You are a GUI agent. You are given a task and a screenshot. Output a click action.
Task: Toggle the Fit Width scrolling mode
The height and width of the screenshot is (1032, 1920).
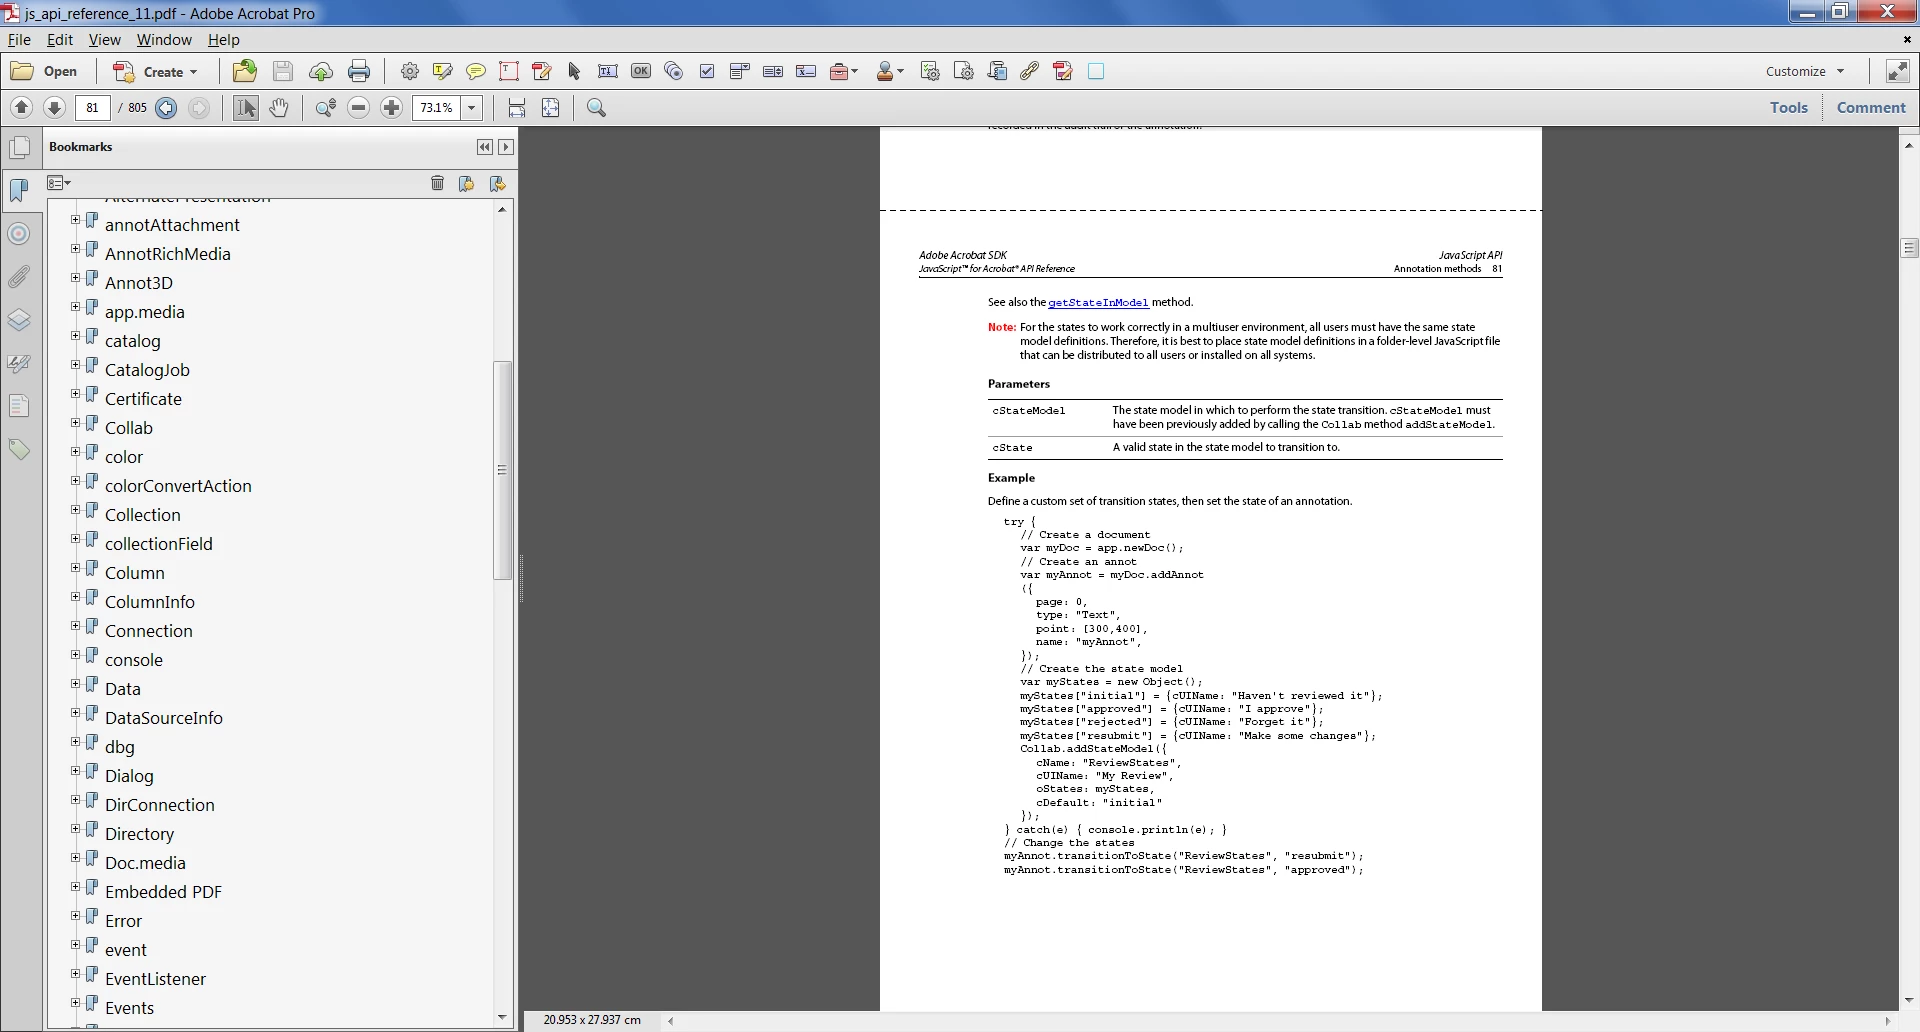(517, 107)
